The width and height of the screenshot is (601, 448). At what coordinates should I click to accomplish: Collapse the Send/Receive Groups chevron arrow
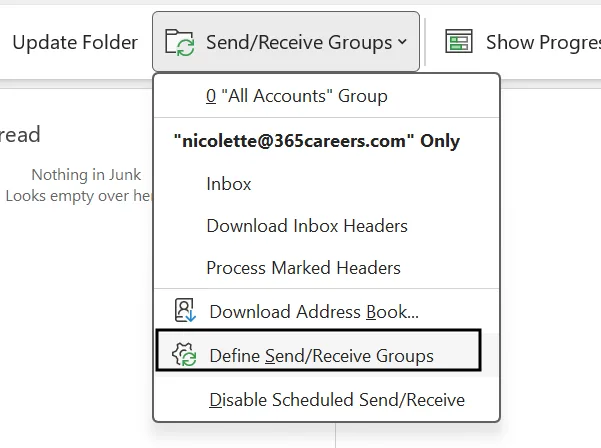[x=402, y=41]
